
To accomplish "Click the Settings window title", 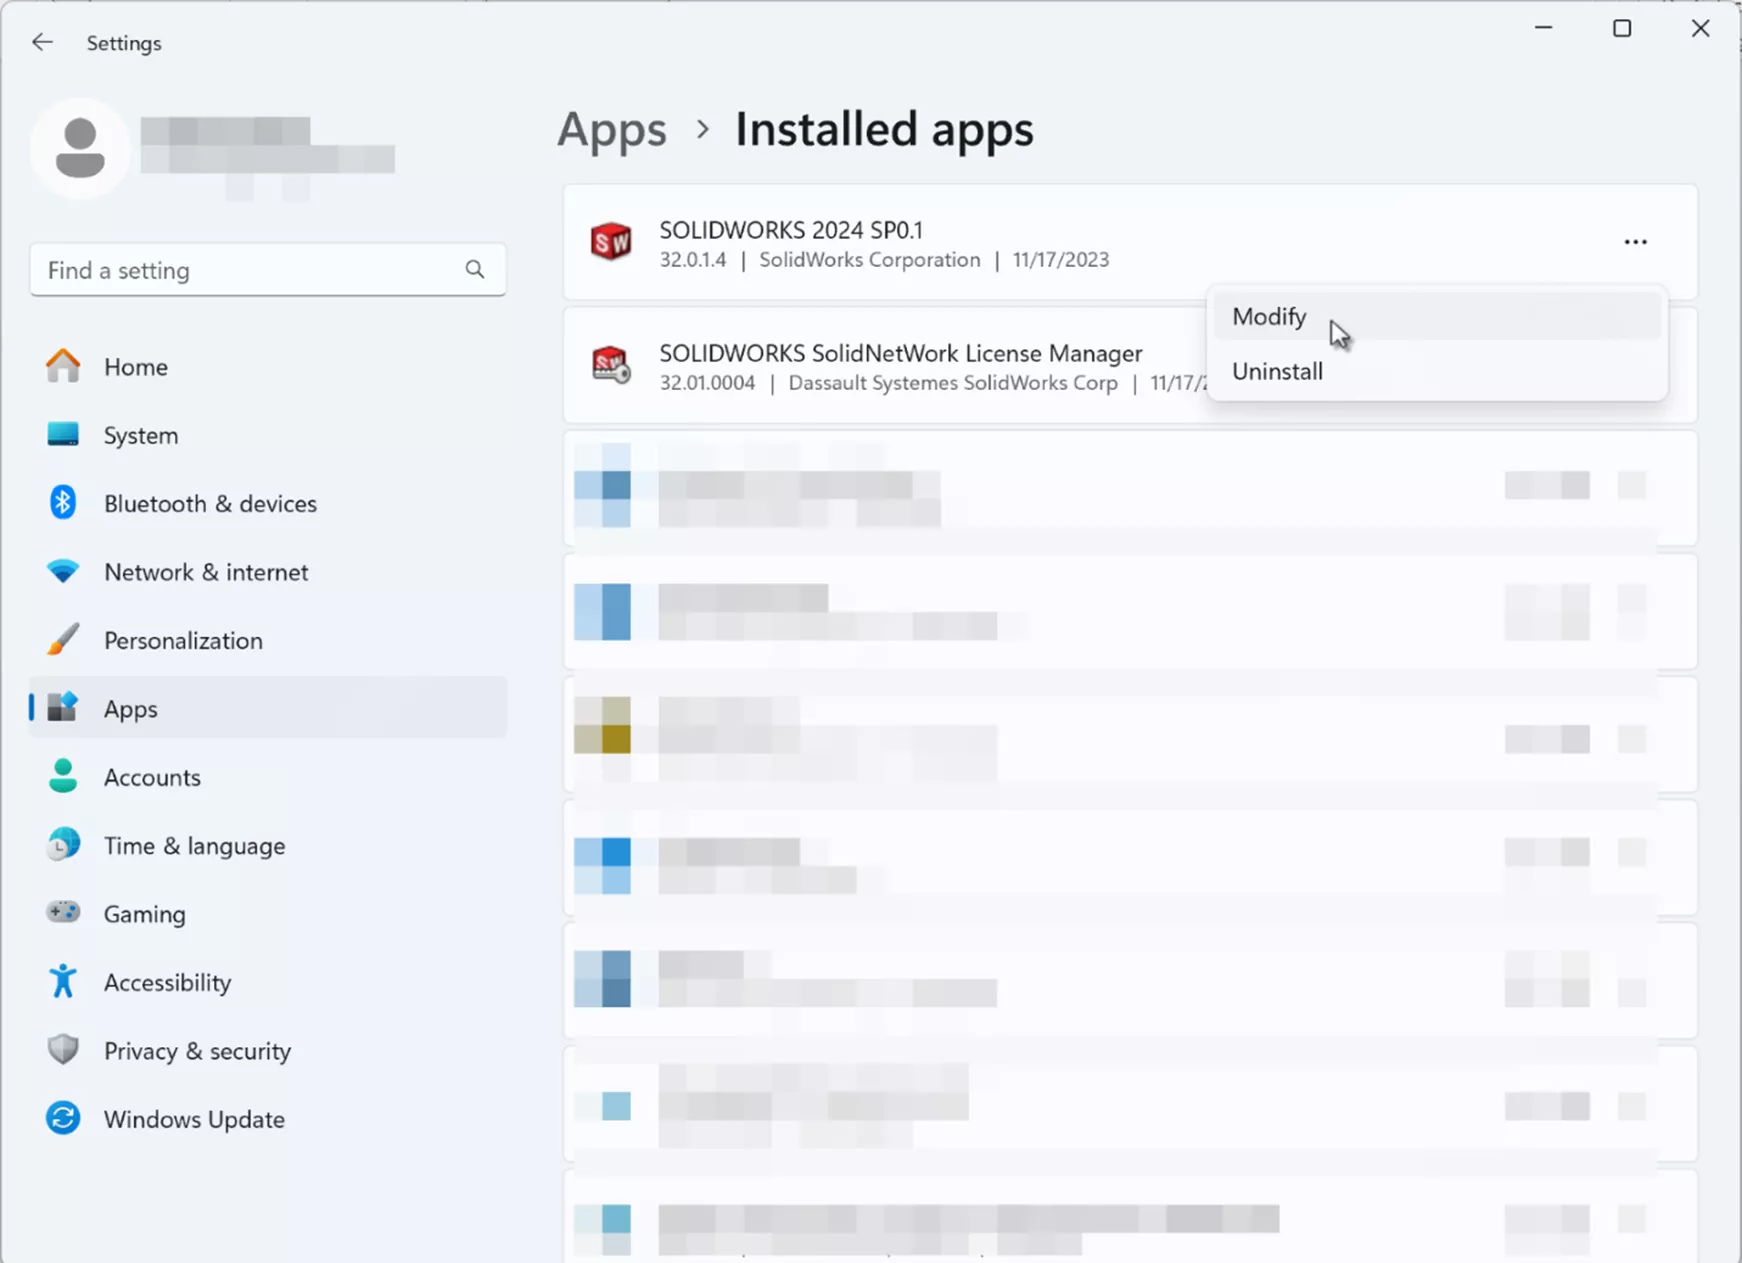I will tap(124, 43).
